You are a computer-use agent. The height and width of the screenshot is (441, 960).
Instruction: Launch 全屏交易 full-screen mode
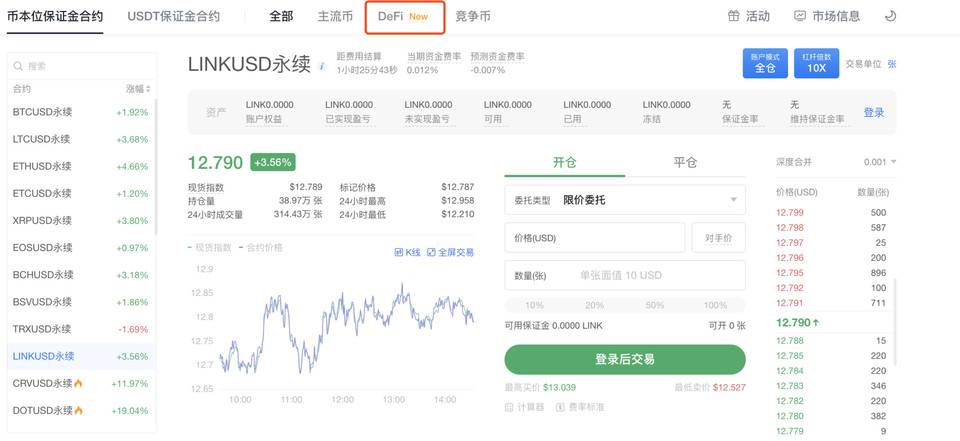450,252
